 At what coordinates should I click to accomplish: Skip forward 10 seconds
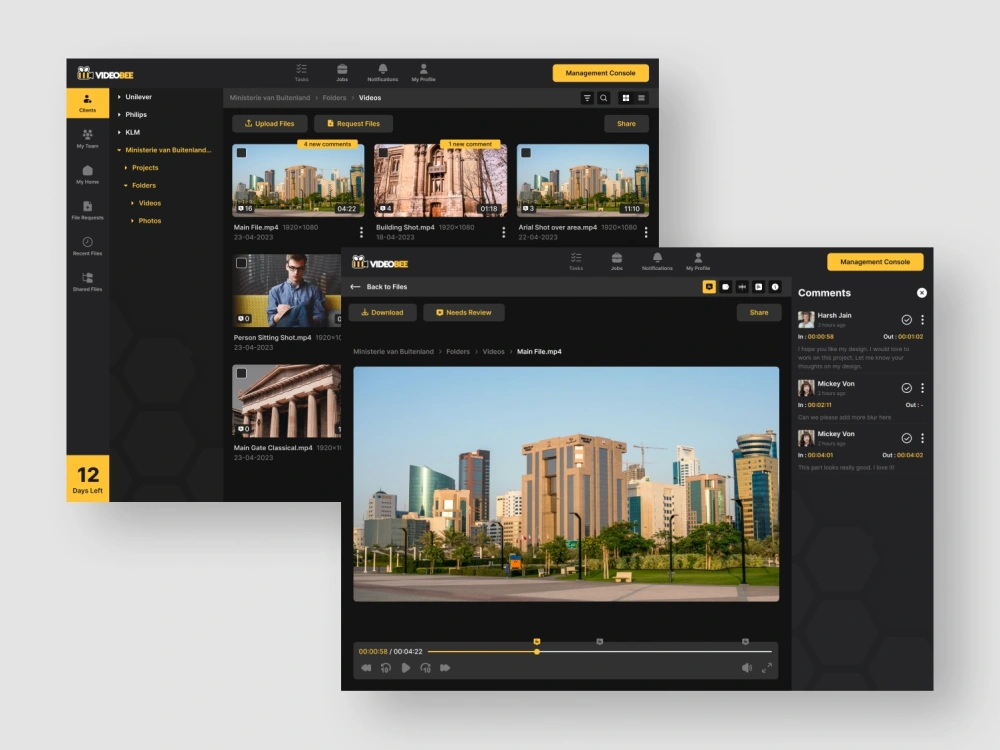click(425, 668)
